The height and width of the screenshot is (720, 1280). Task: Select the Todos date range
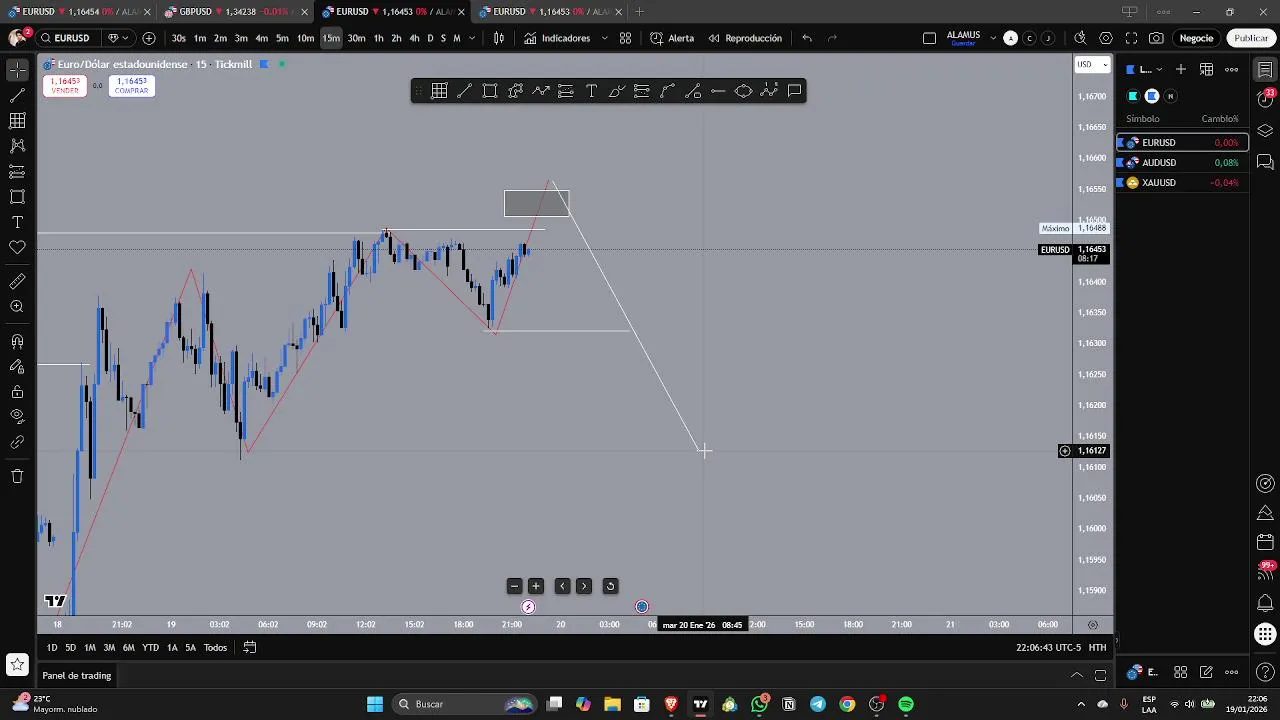click(215, 647)
